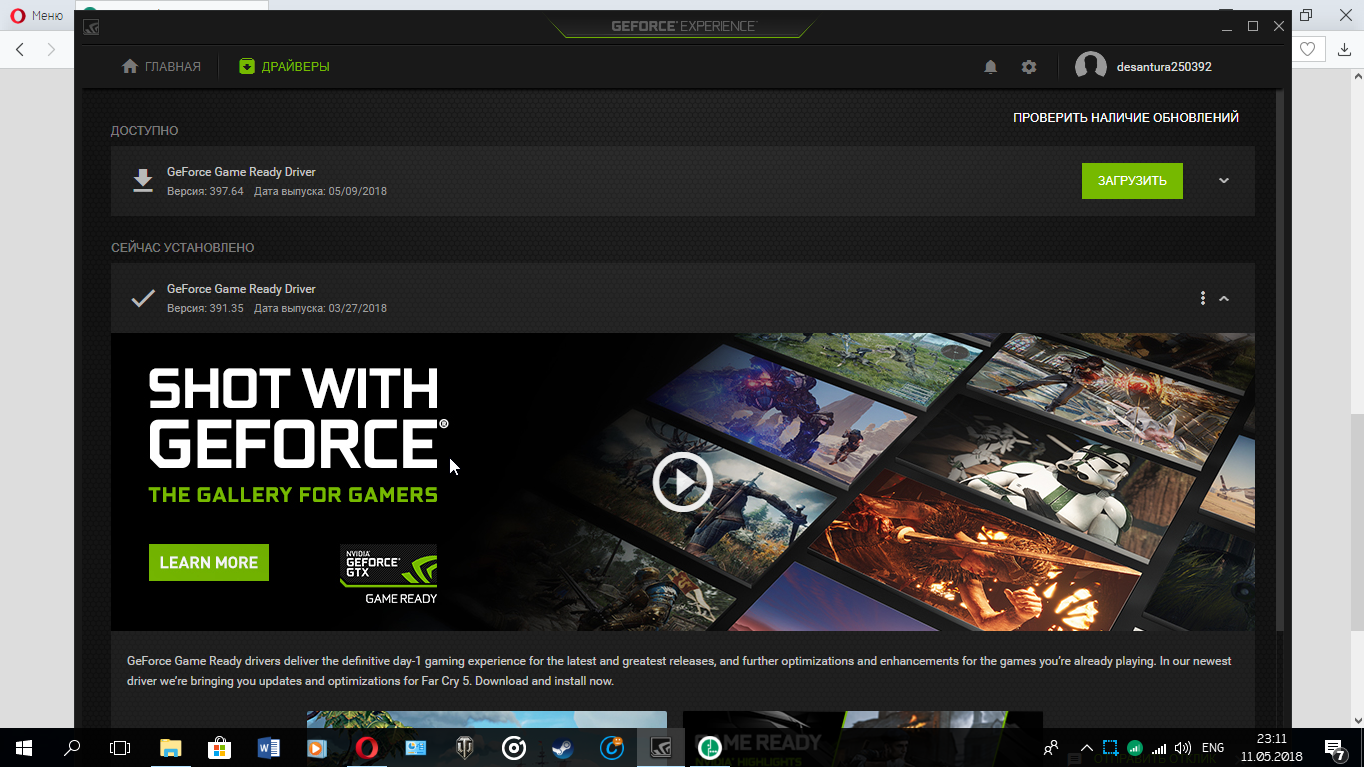Screen dimensions: 1364x767
Task: Click NVIDIA logo in title bar
Action: point(91,27)
